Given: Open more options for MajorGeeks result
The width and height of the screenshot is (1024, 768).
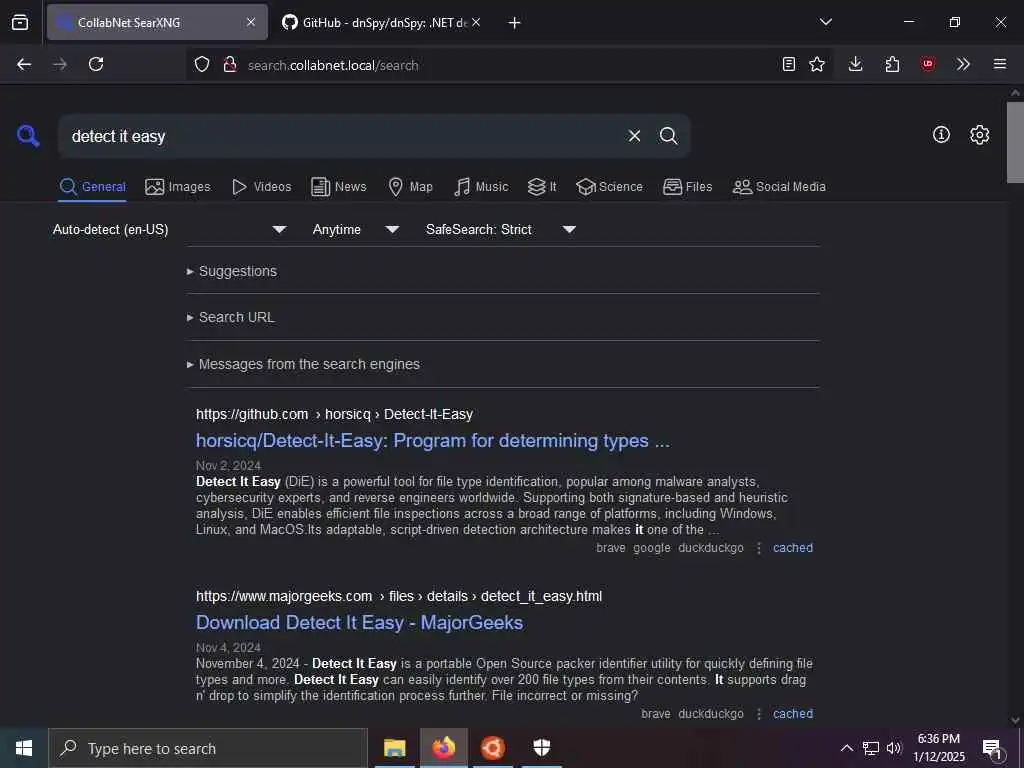Looking at the screenshot, I should pos(758,714).
